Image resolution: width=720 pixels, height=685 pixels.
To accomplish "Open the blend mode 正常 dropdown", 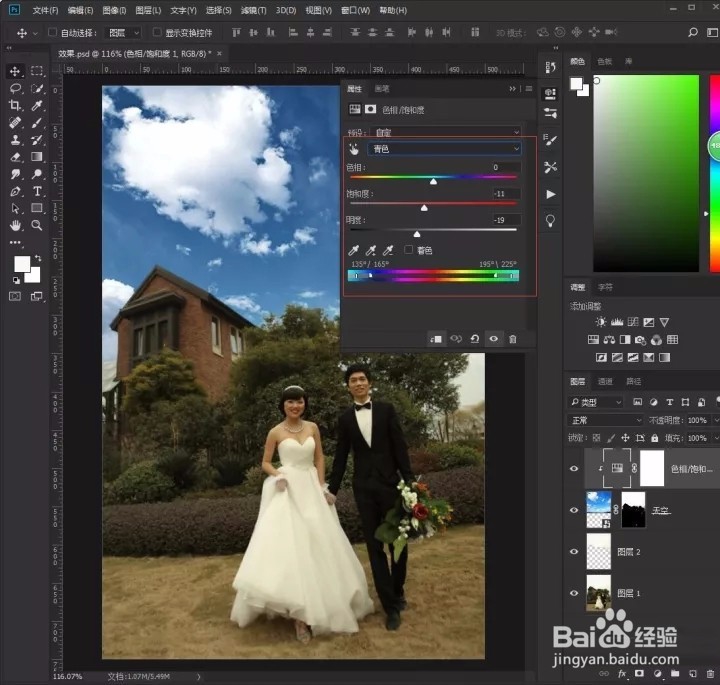I will tap(605, 420).
